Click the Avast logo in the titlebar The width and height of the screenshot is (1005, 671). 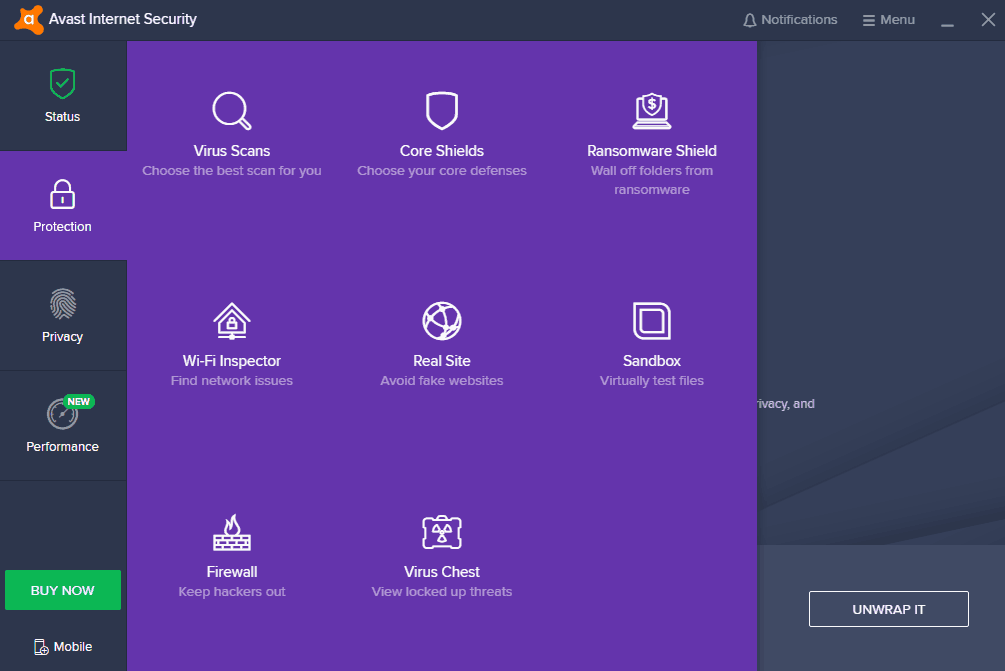tap(27, 19)
